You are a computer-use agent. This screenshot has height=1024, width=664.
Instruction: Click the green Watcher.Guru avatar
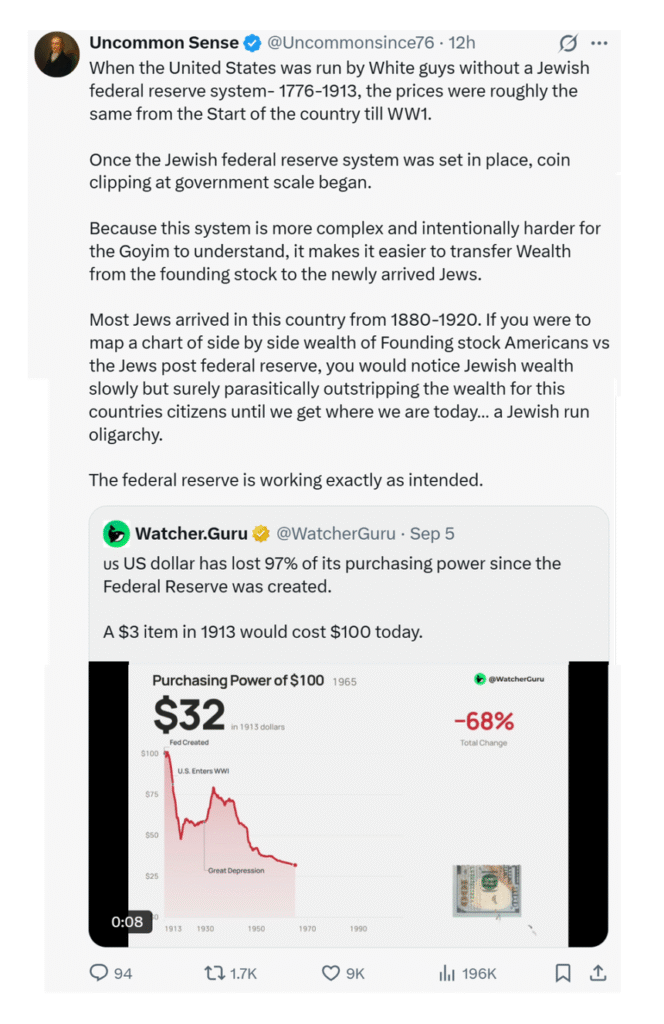point(116,534)
